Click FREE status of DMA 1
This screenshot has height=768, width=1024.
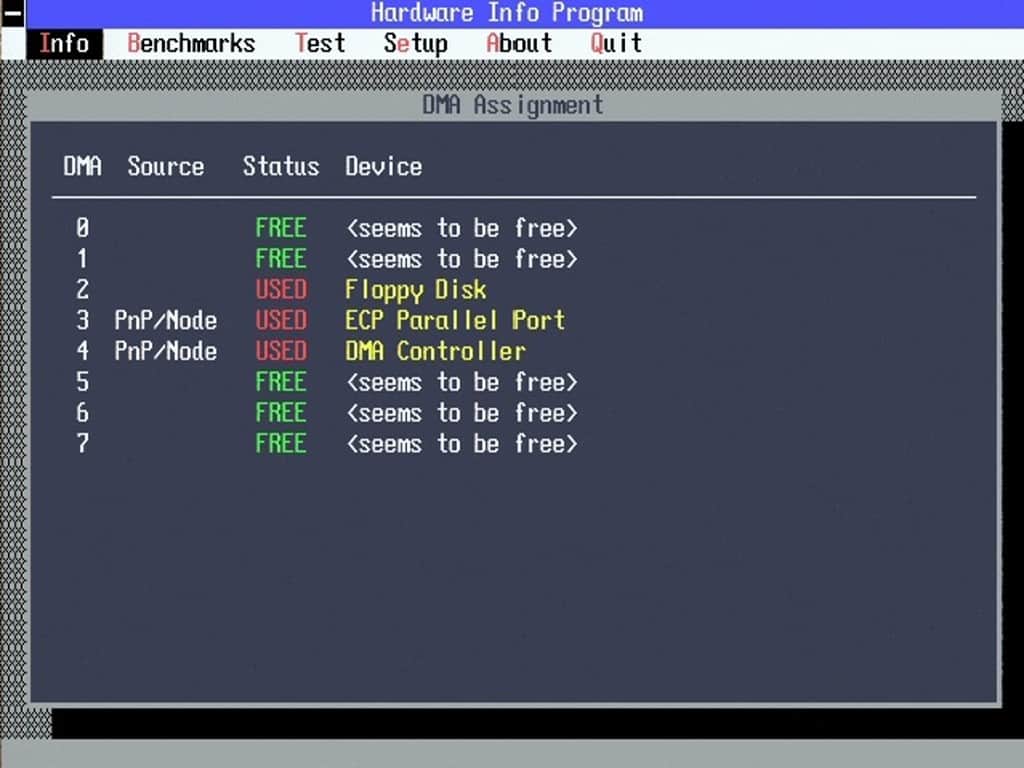(x=281, y=259)
